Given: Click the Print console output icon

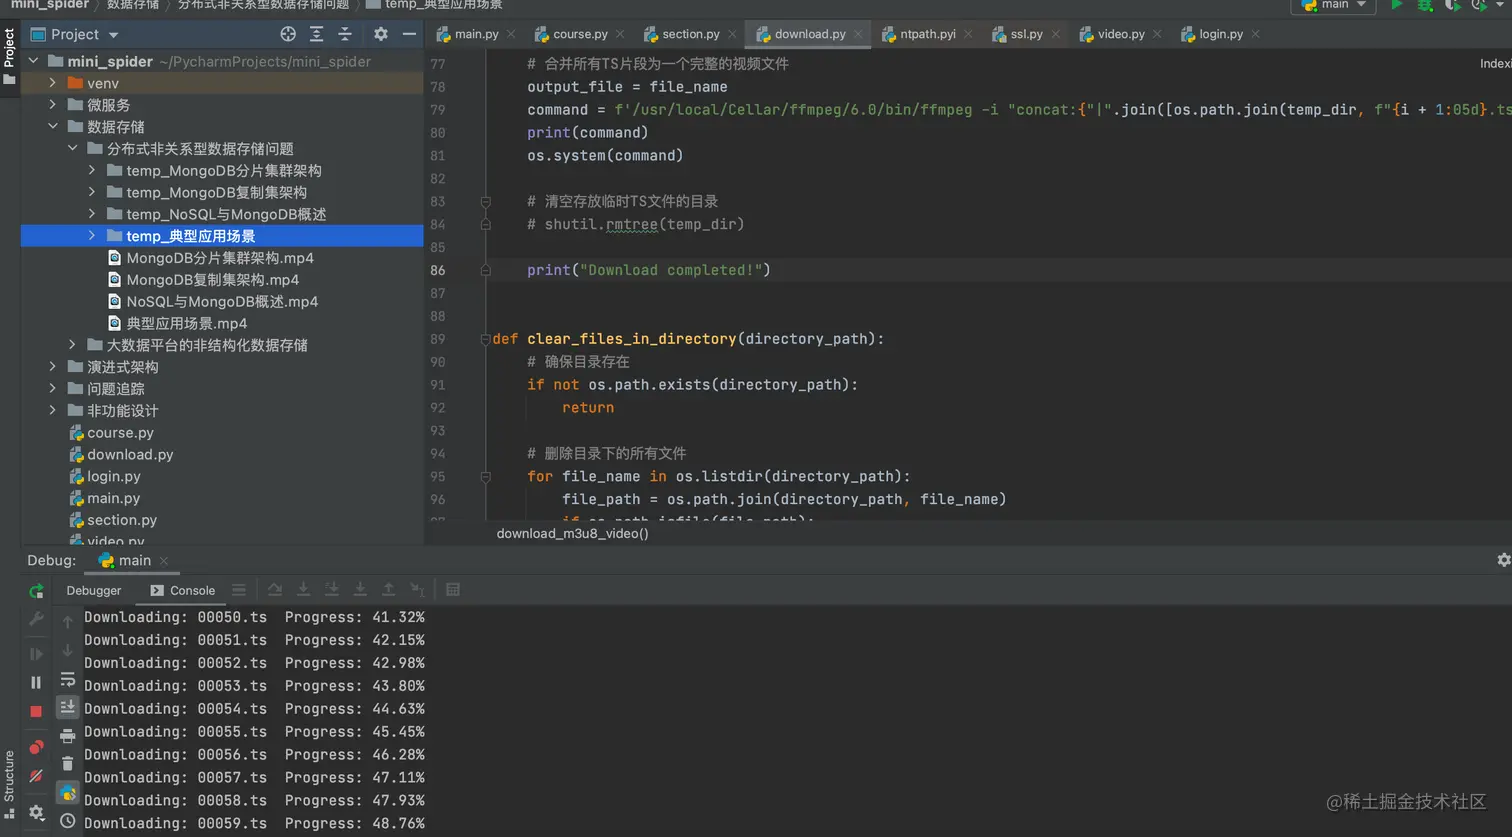Looking at the screenshot, I should pos(67,736).
